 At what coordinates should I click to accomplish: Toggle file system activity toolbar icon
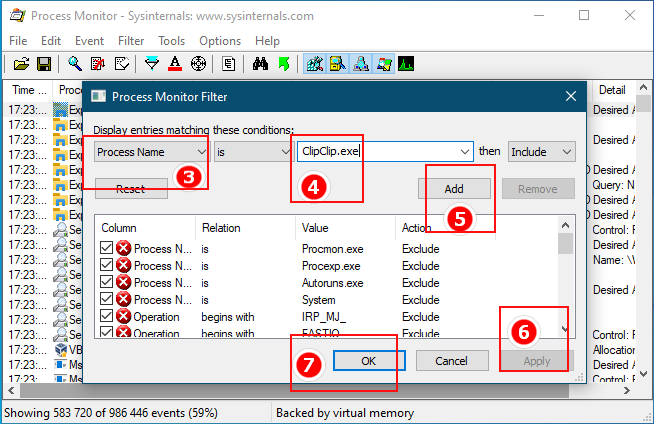click(337, 64)
